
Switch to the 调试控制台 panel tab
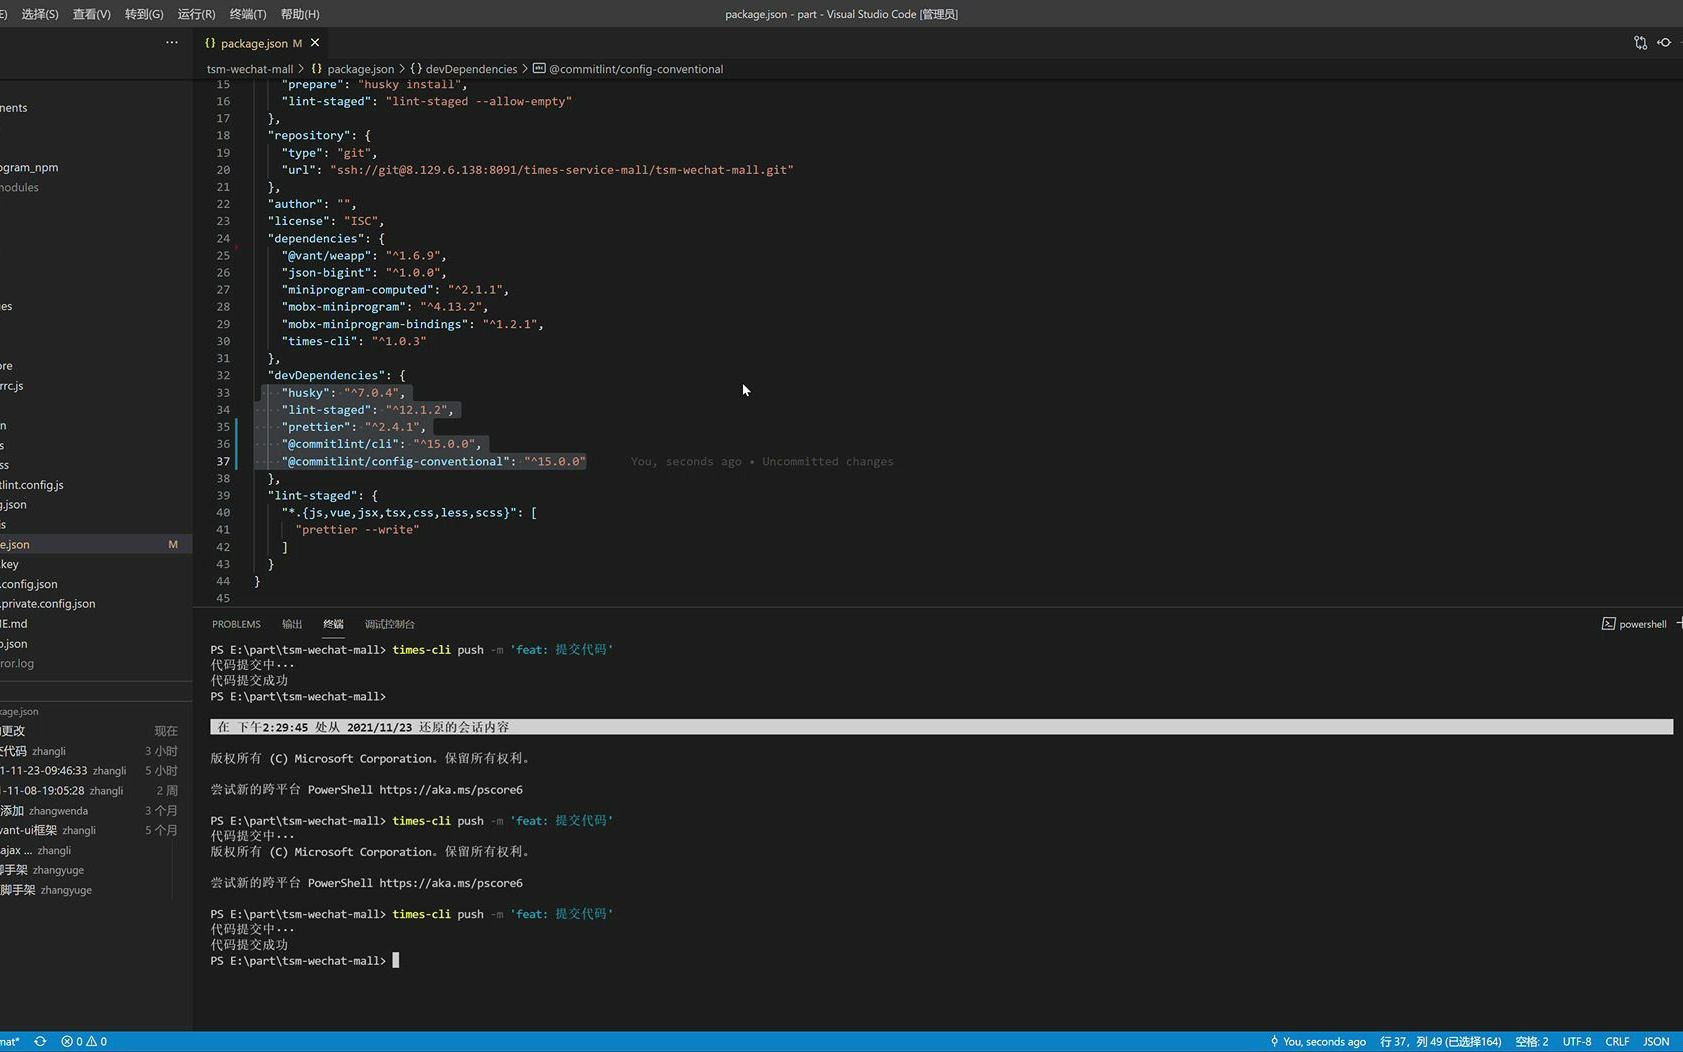(390, 624)
